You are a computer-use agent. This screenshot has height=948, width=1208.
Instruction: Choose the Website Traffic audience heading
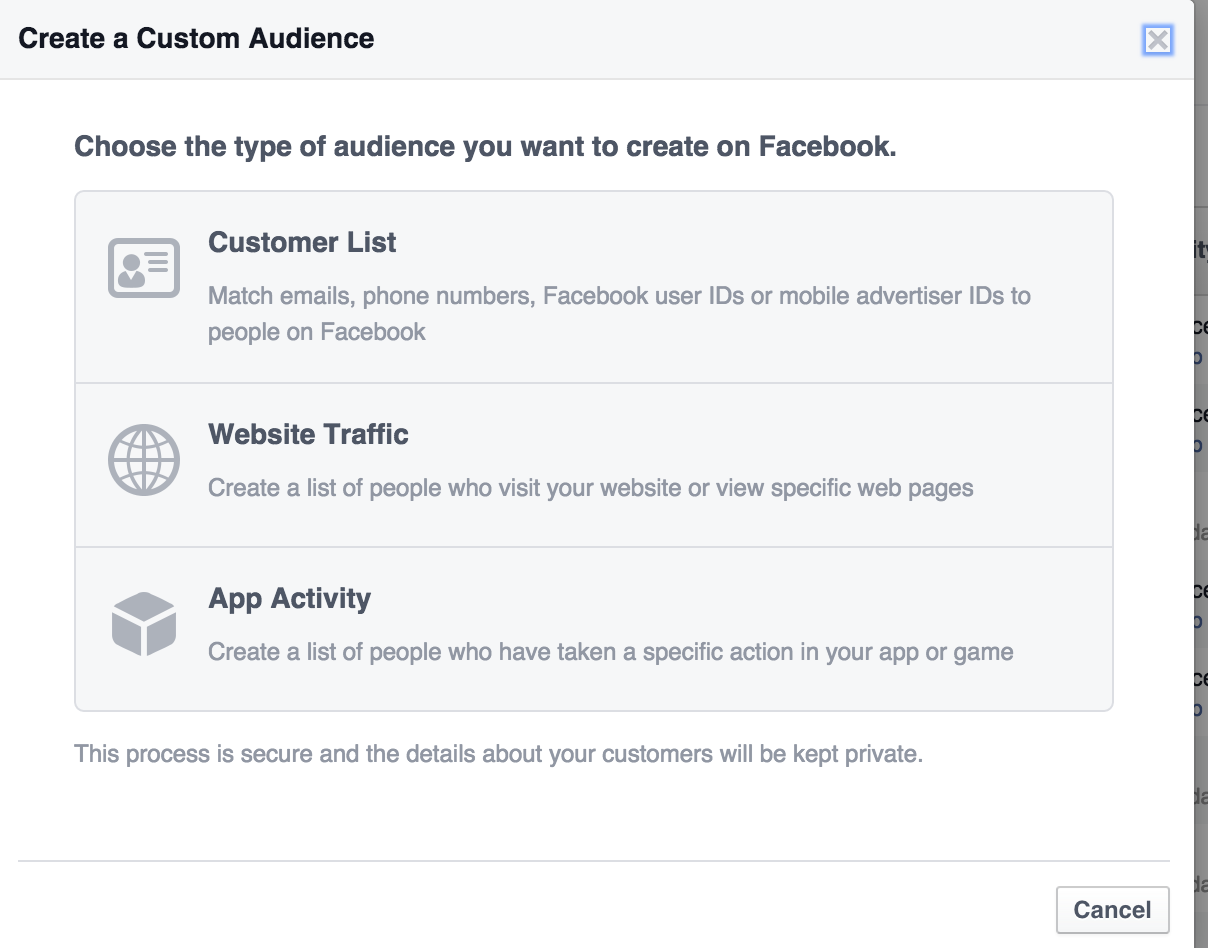coord(308,434)
